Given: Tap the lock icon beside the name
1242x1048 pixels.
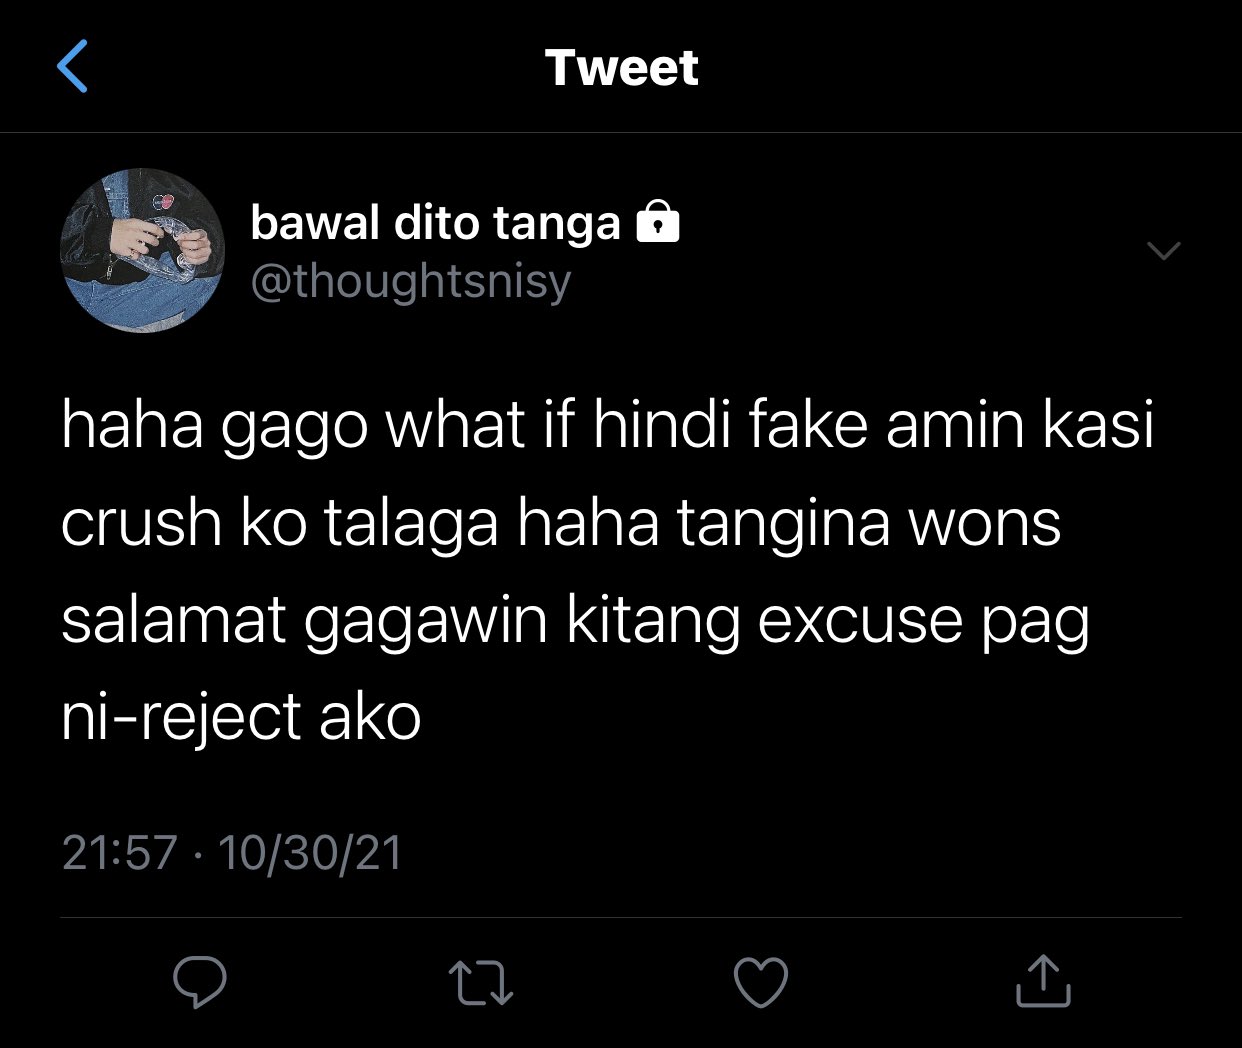Looking at the screenshot, I should pos(658,221).
